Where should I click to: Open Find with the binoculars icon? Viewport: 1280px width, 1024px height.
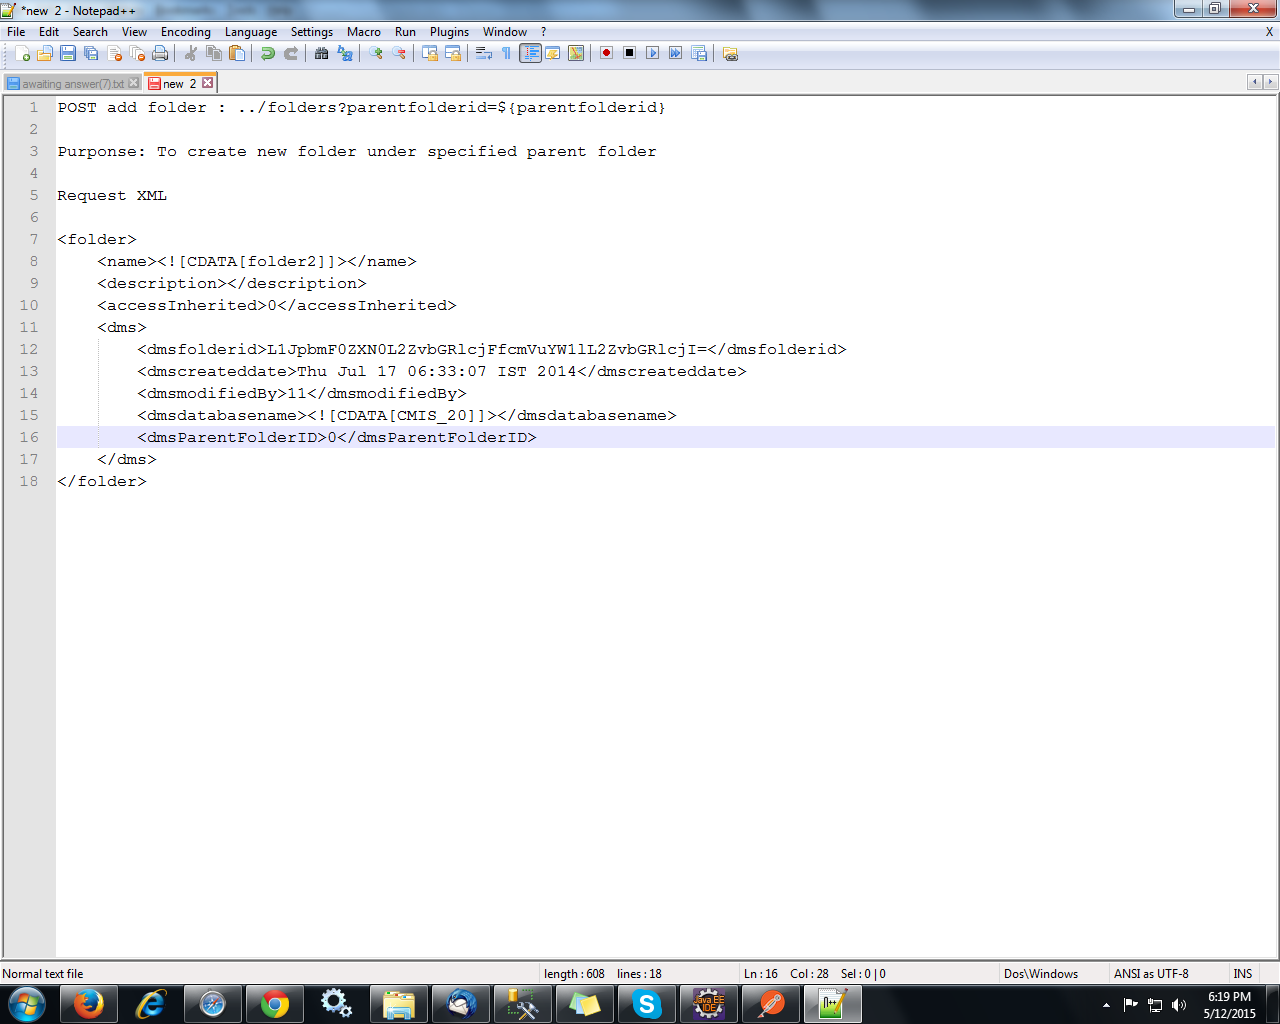[321, 53]
